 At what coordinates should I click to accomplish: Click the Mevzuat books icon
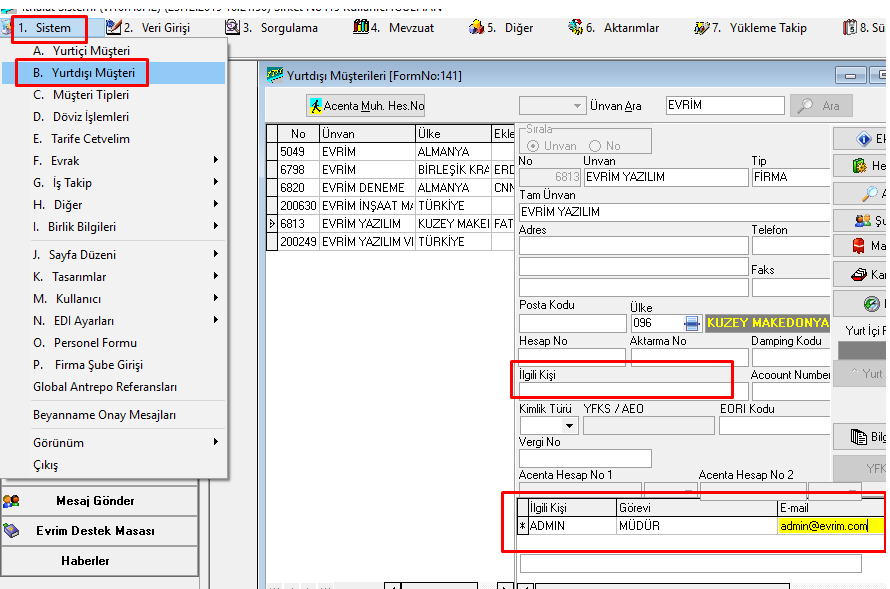click(x=361, y=28)
